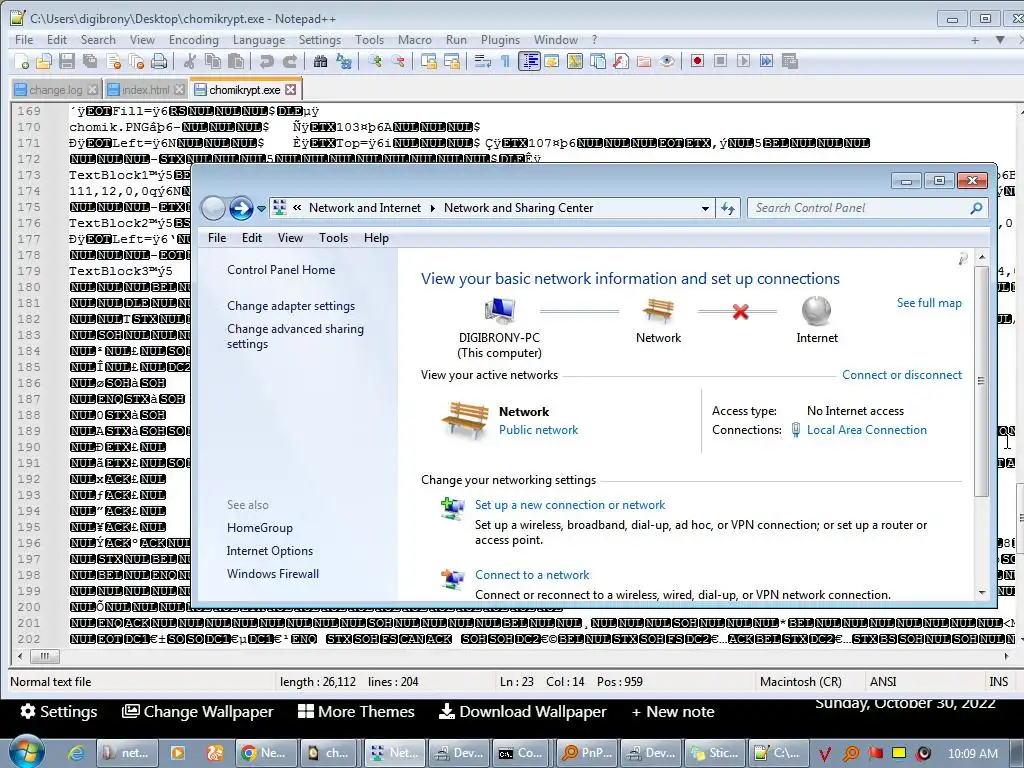Click the Replace icon in Notepad++ toolbar
1024x768 pixels.
(344, 61)
